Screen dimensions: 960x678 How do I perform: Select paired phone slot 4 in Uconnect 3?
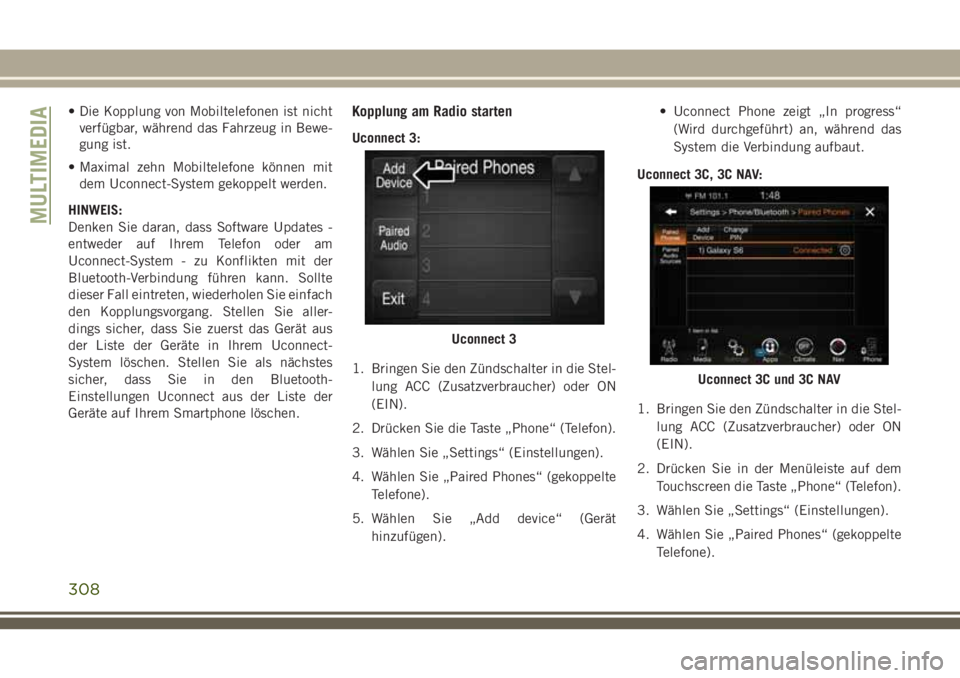pyautogui.click(x=486, y=299)
